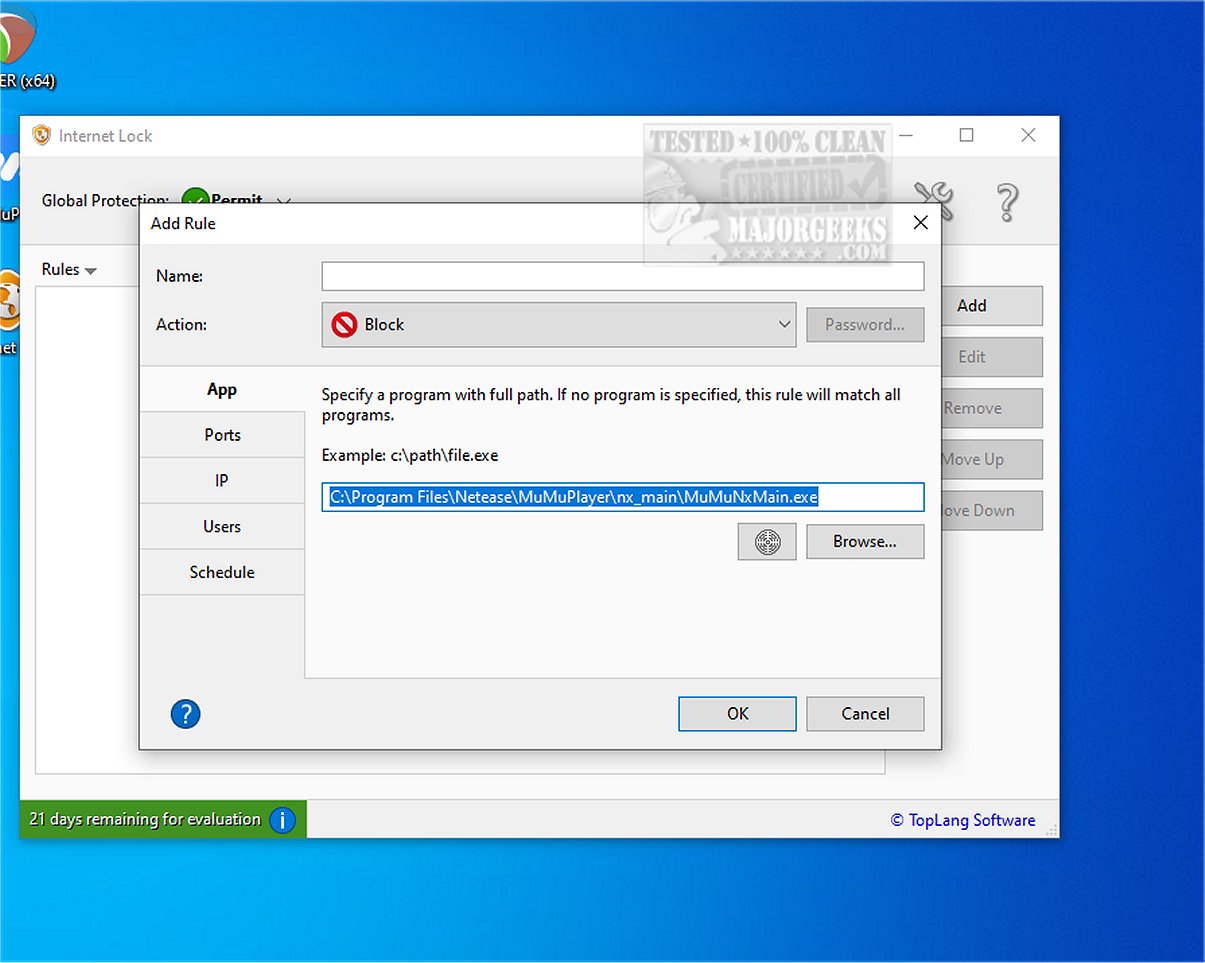The height and width of the screenshot is (963, 1205).
Task: Open help via the large question mark icon
Action: pyautogui.click(x=1008, y=202)
